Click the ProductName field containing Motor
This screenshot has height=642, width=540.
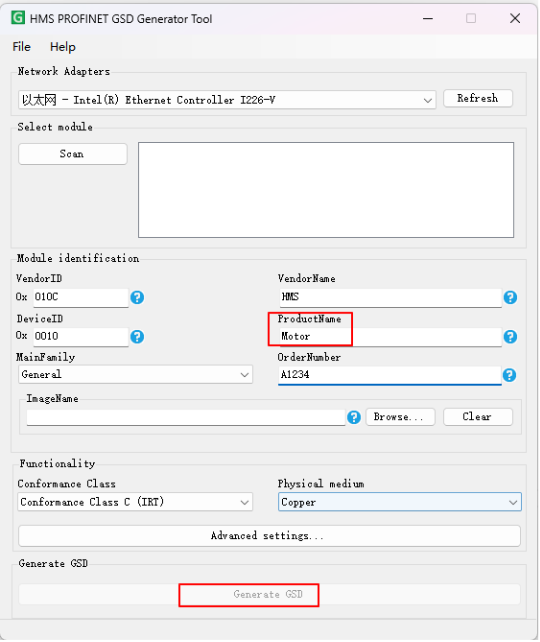tap(391, 337)
